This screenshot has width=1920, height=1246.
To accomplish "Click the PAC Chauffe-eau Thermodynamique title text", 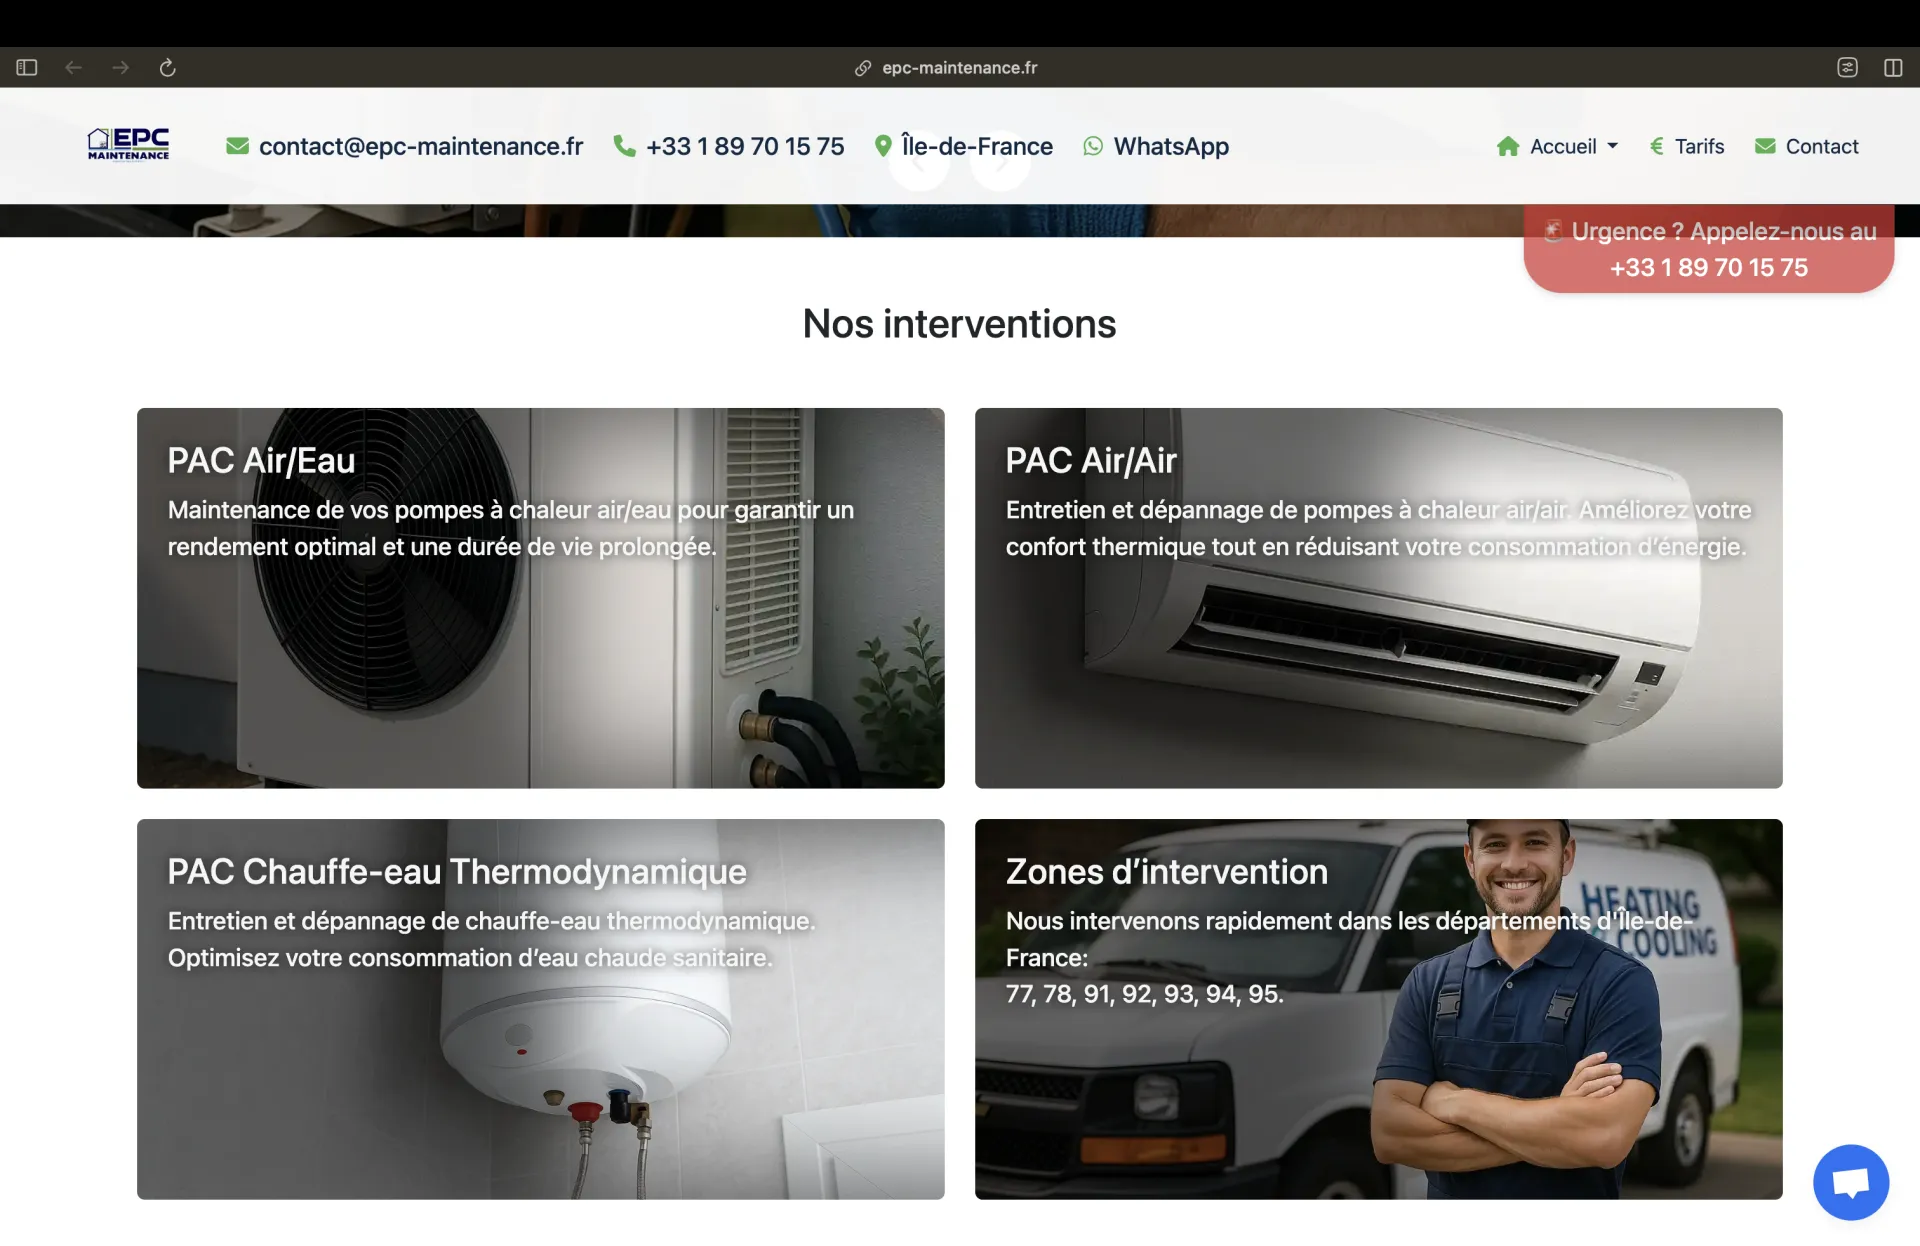I will (x=457, y=871).
